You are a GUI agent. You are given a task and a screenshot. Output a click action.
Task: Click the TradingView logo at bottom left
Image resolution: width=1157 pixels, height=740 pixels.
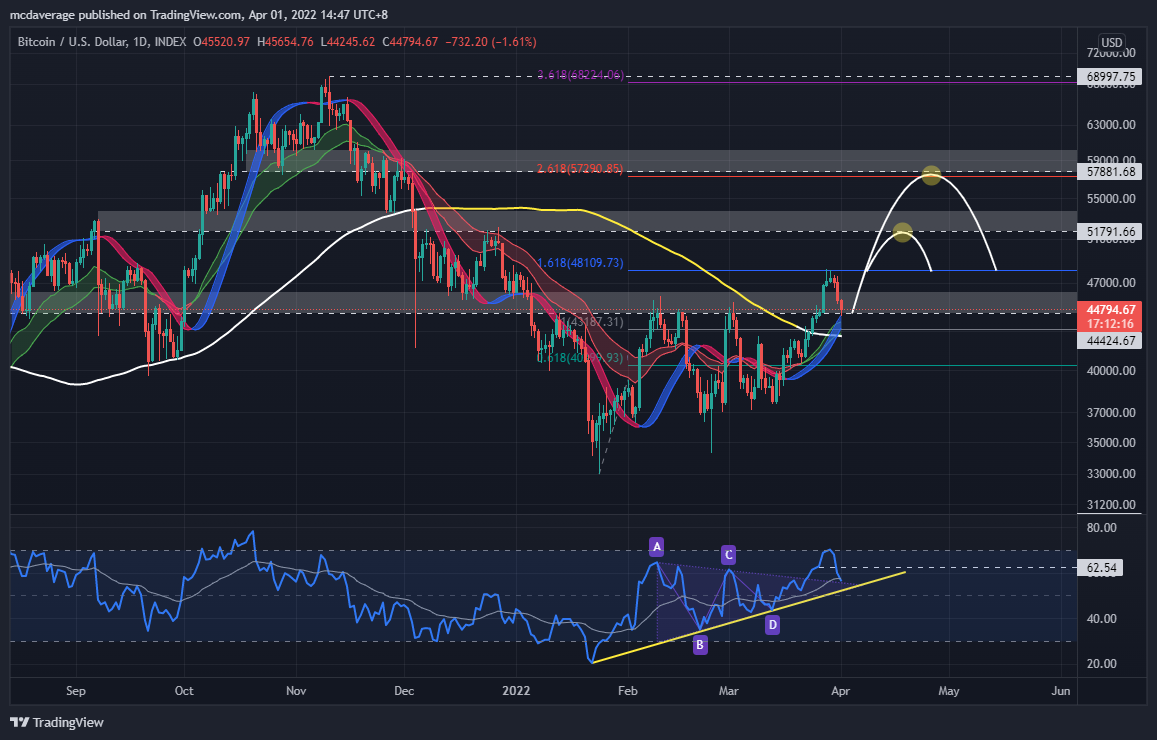click(x=57, y=722)
